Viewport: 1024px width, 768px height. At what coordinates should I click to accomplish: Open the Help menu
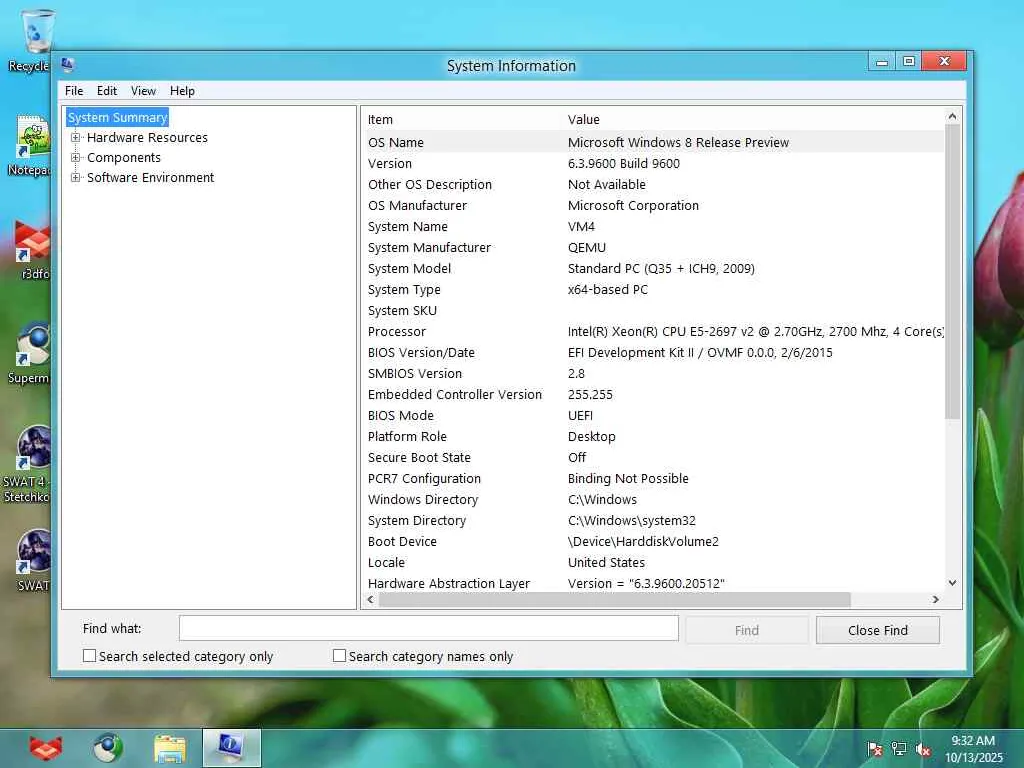click(x=182, y=91)
